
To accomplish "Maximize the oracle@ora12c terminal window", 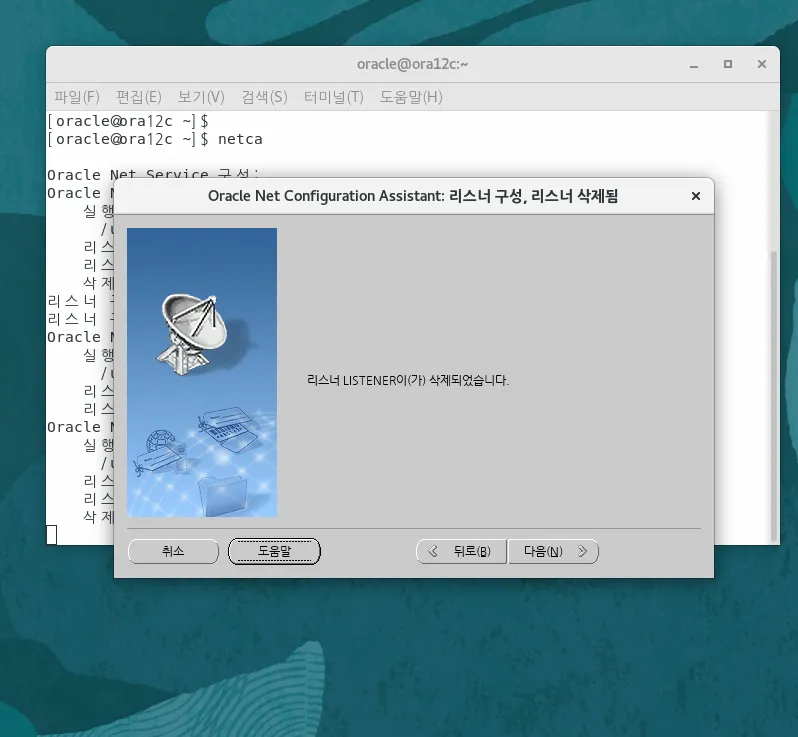I will [x=728, y=64].
